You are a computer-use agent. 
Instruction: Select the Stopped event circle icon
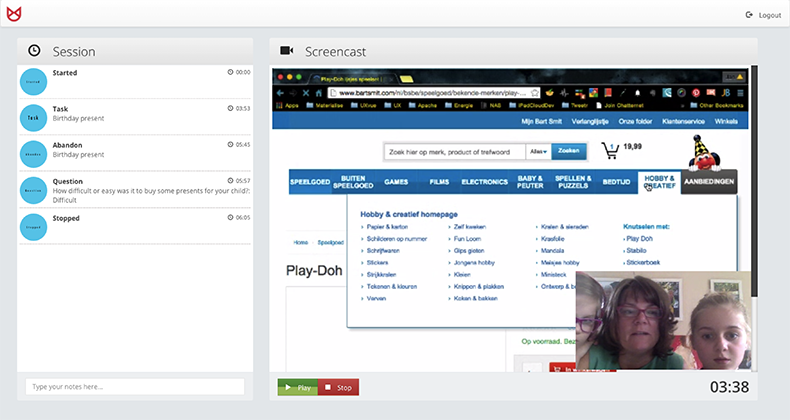(x=33, y=227)
